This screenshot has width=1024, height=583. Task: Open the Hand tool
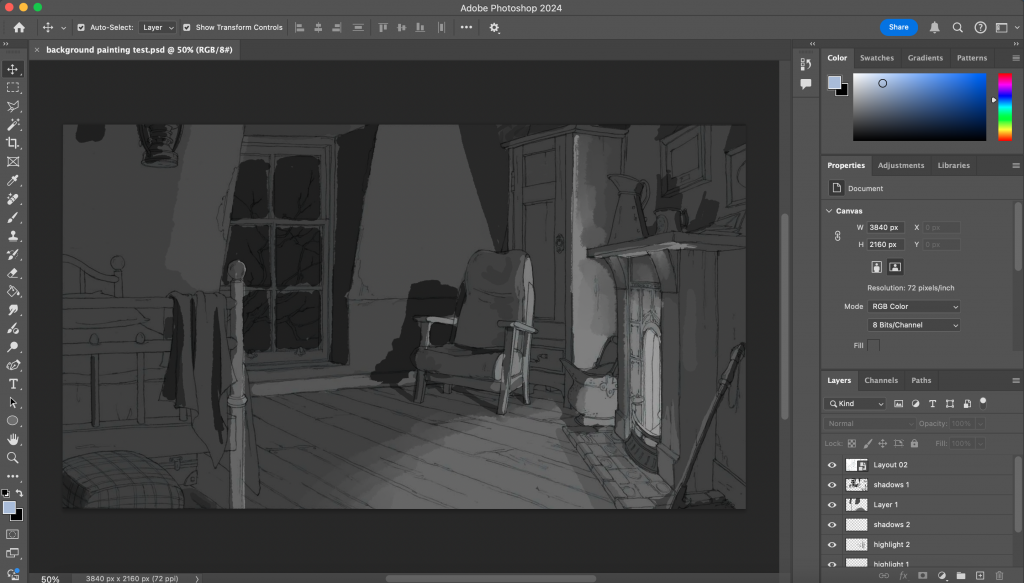[x=12, y=439]
